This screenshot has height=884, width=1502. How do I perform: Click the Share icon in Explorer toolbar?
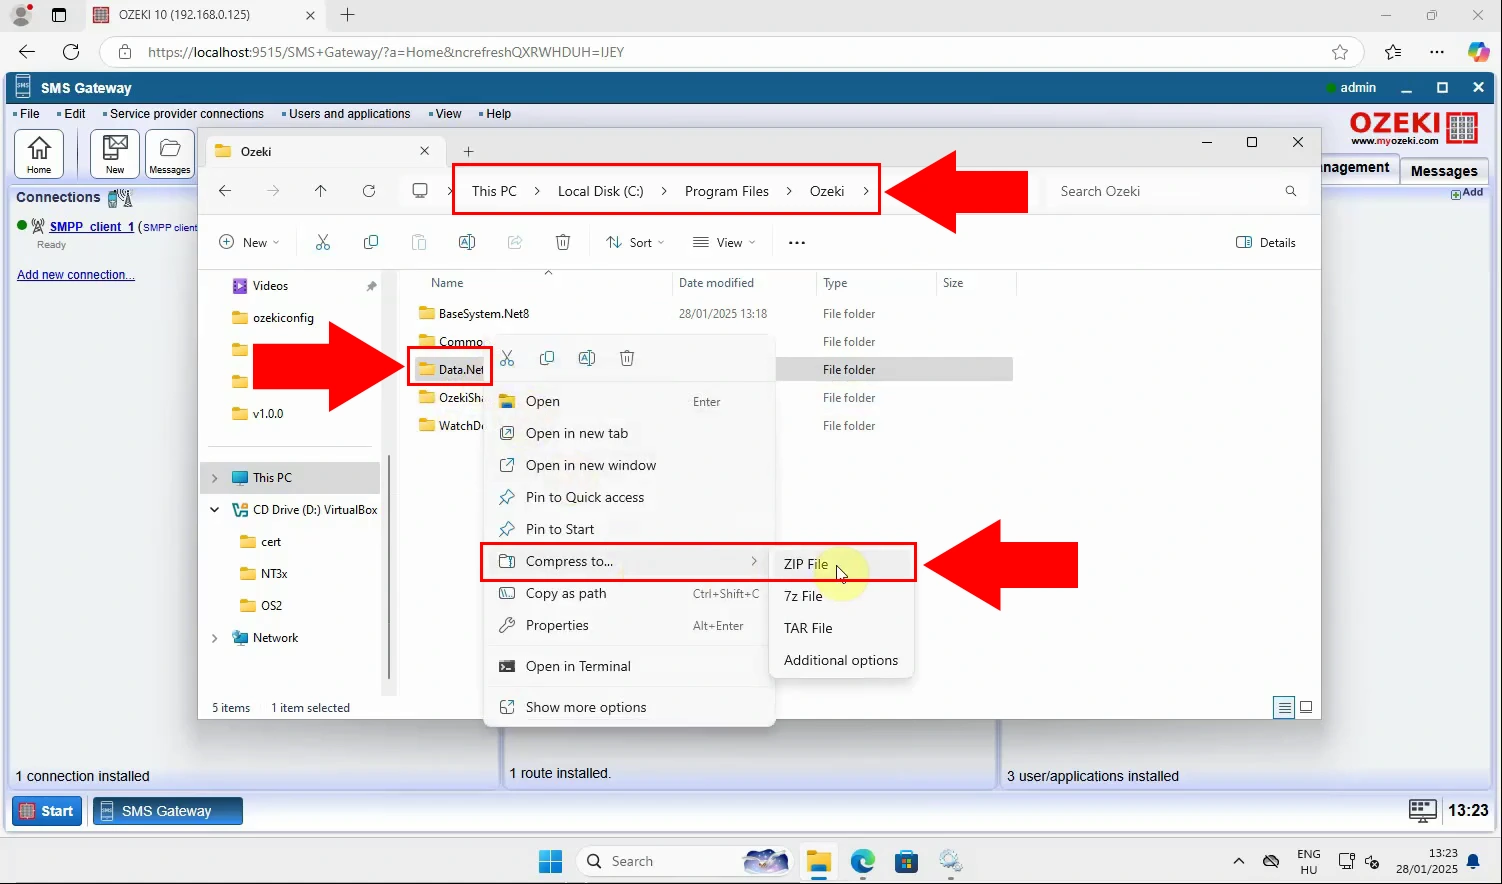tap(515, 242)
